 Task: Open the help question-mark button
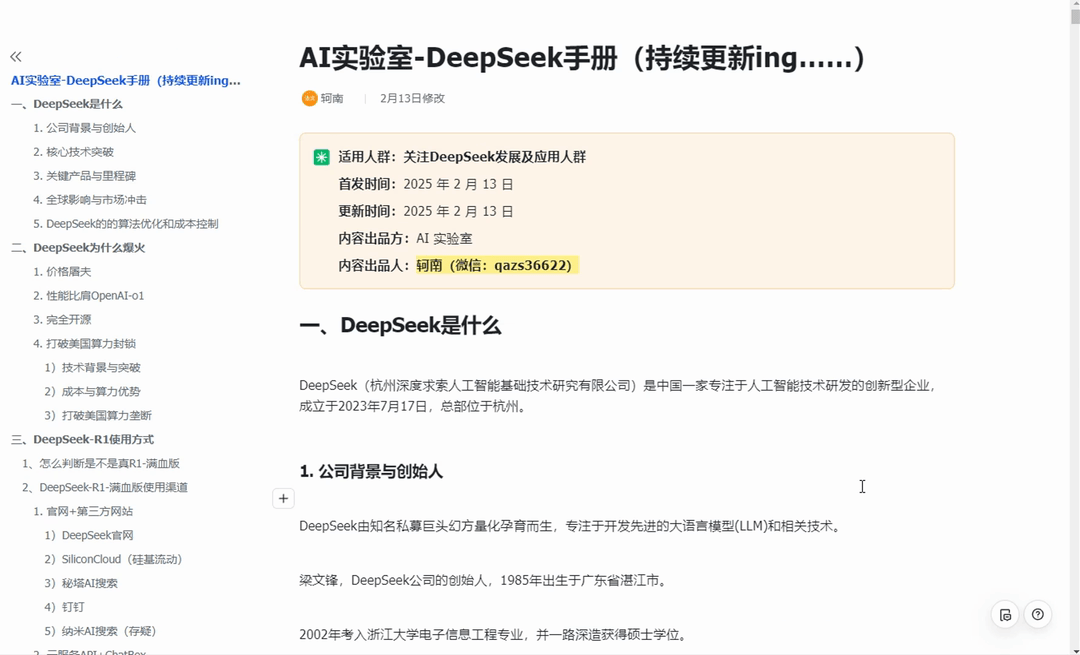tap(1037, 614)
